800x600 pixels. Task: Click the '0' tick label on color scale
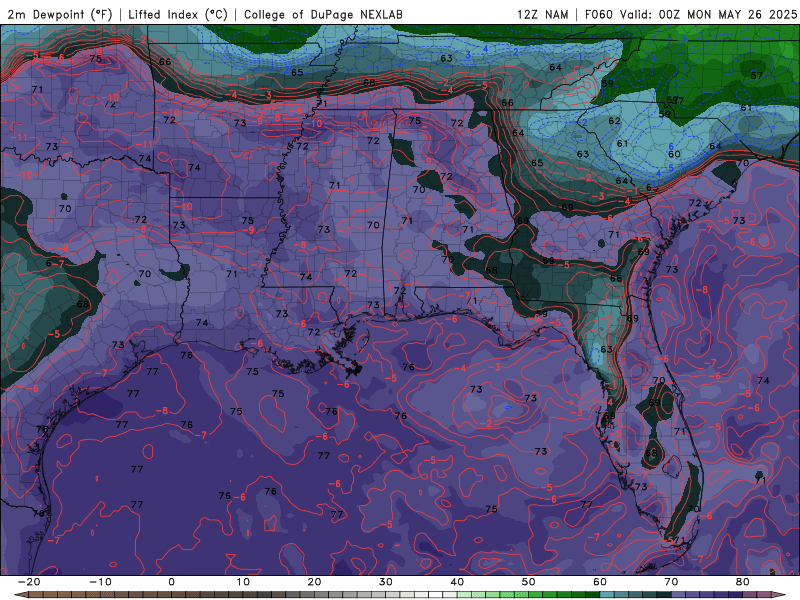point(171,582)
